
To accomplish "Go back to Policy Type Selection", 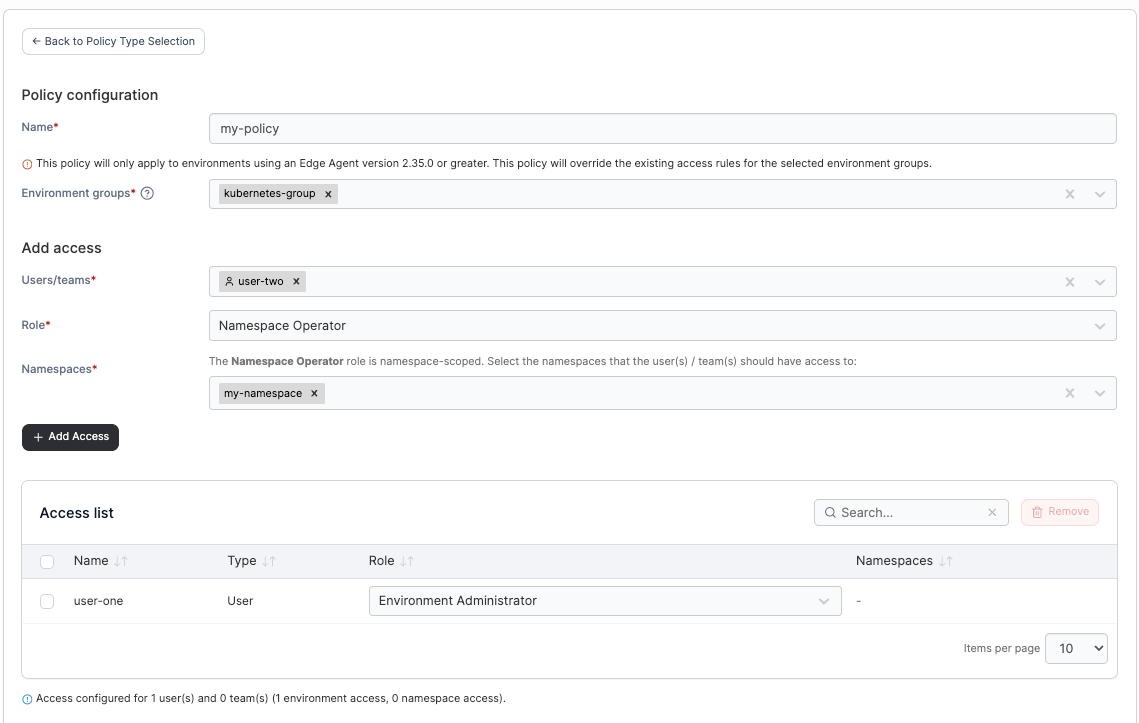I will click(x=113, y=42).
